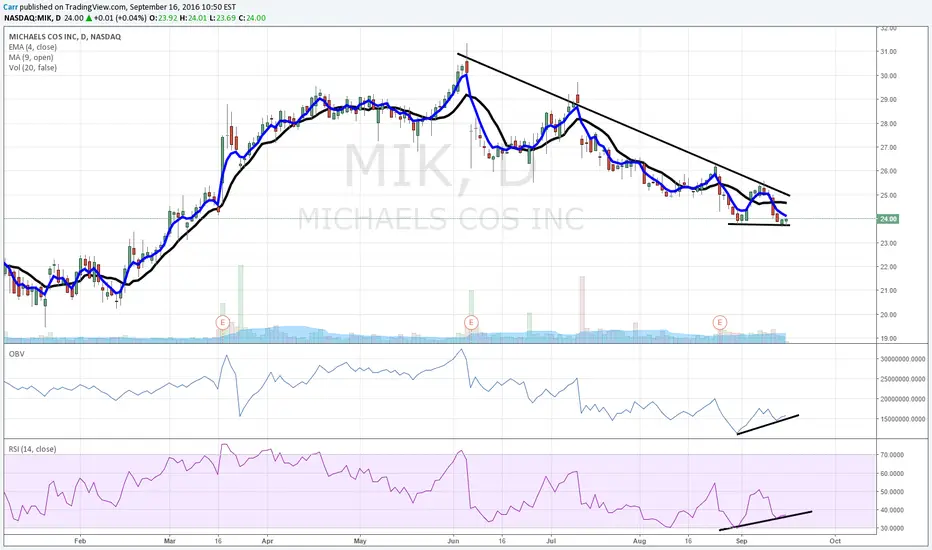Screen dimensions: 932x550
Task: Click the earnings E marker in mid-March
Action: coord(223,323)
